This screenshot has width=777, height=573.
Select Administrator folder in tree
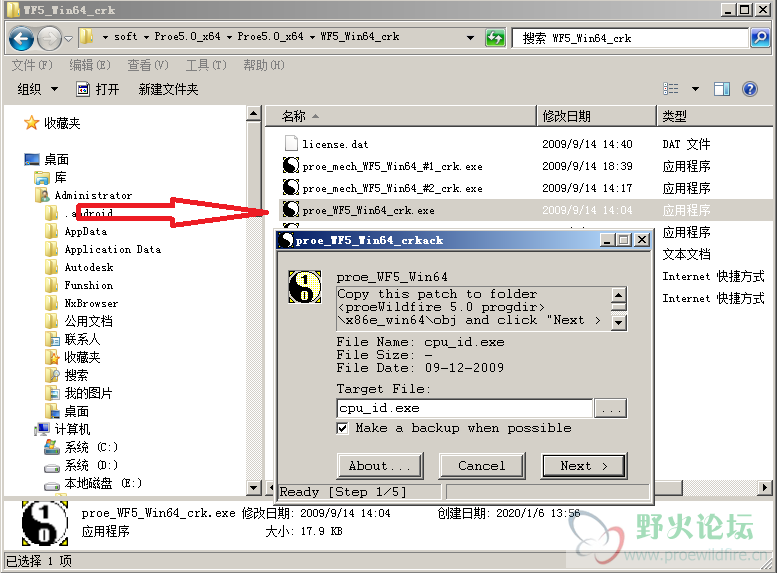[84, 195]
